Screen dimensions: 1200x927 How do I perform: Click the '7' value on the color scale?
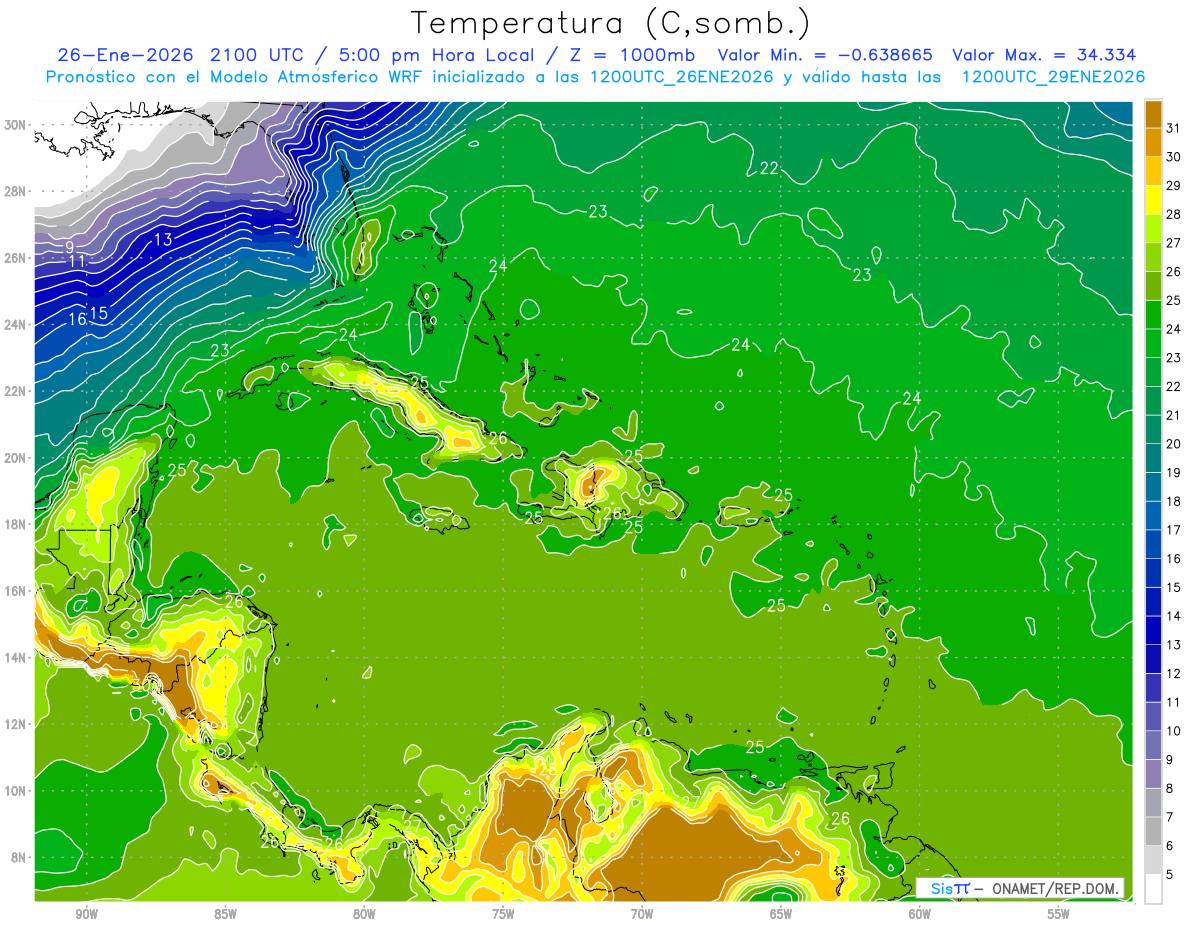click(1171, 817)
